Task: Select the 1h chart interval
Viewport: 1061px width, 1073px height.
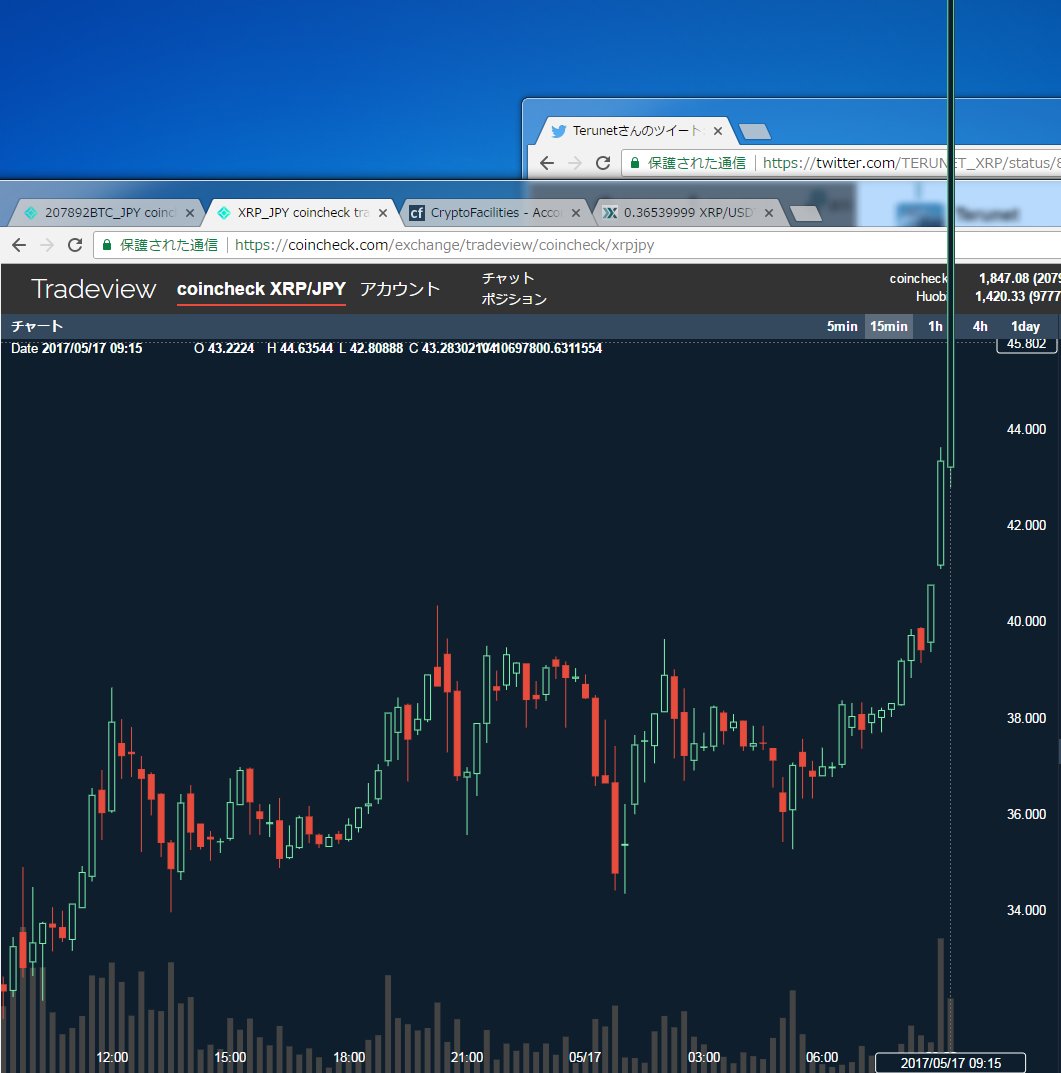Action: pyautogui.click(x=935, y=326)
